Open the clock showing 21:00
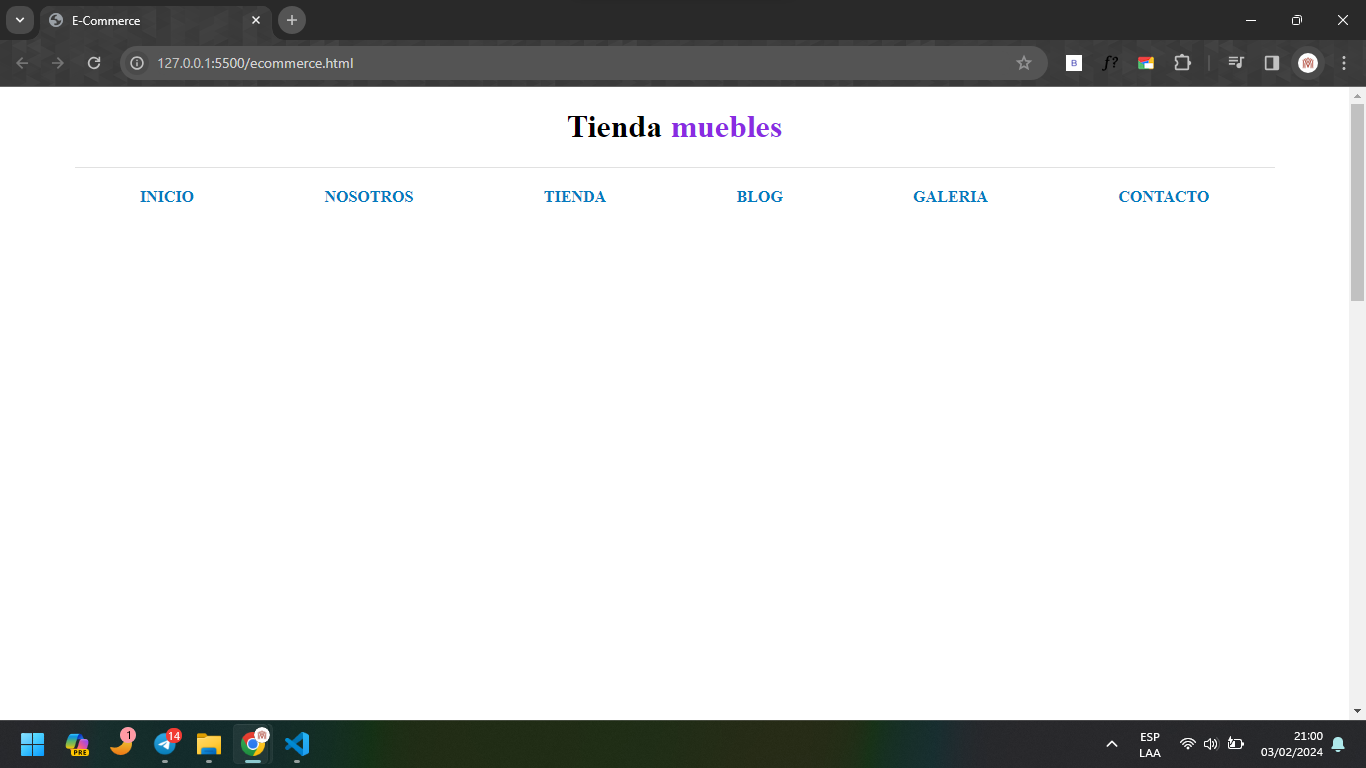This screenshot has width=1366, height=768. coord(1291,744)
